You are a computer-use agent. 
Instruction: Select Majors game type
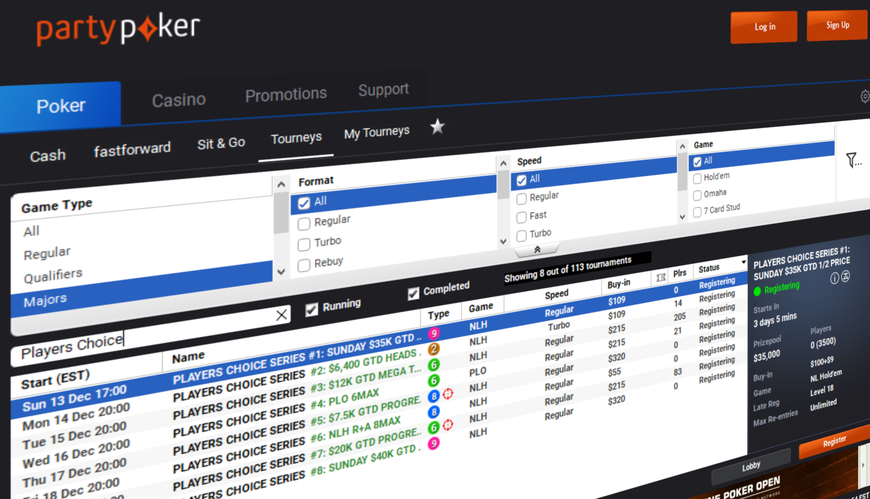pyautogui.click(x=141, y=291)
